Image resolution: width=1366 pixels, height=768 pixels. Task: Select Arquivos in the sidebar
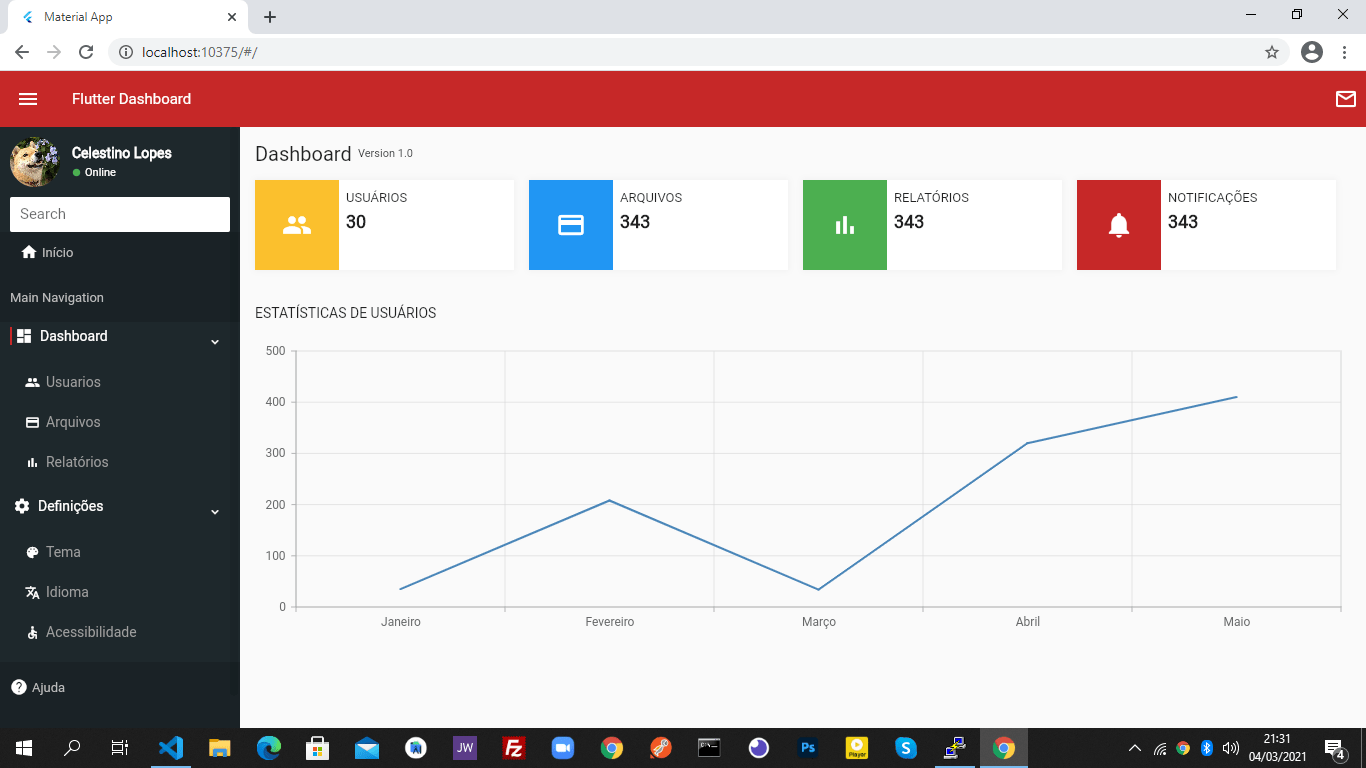[74, 421]
